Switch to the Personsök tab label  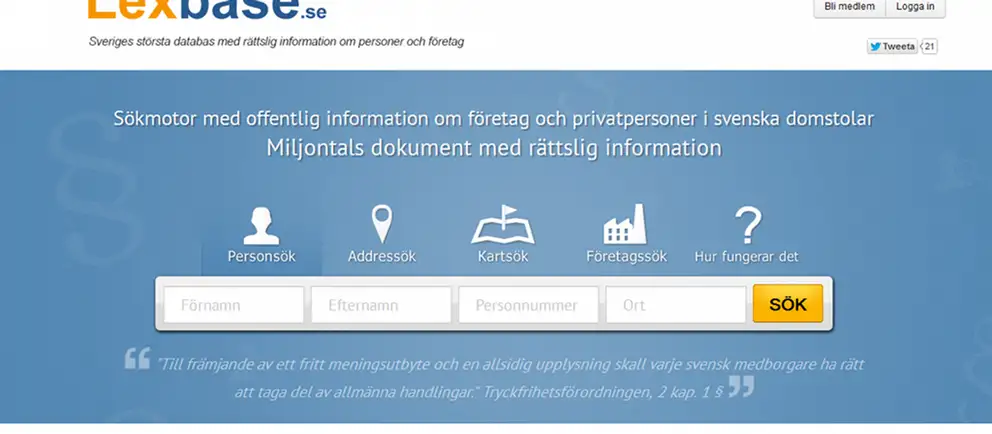262,257
